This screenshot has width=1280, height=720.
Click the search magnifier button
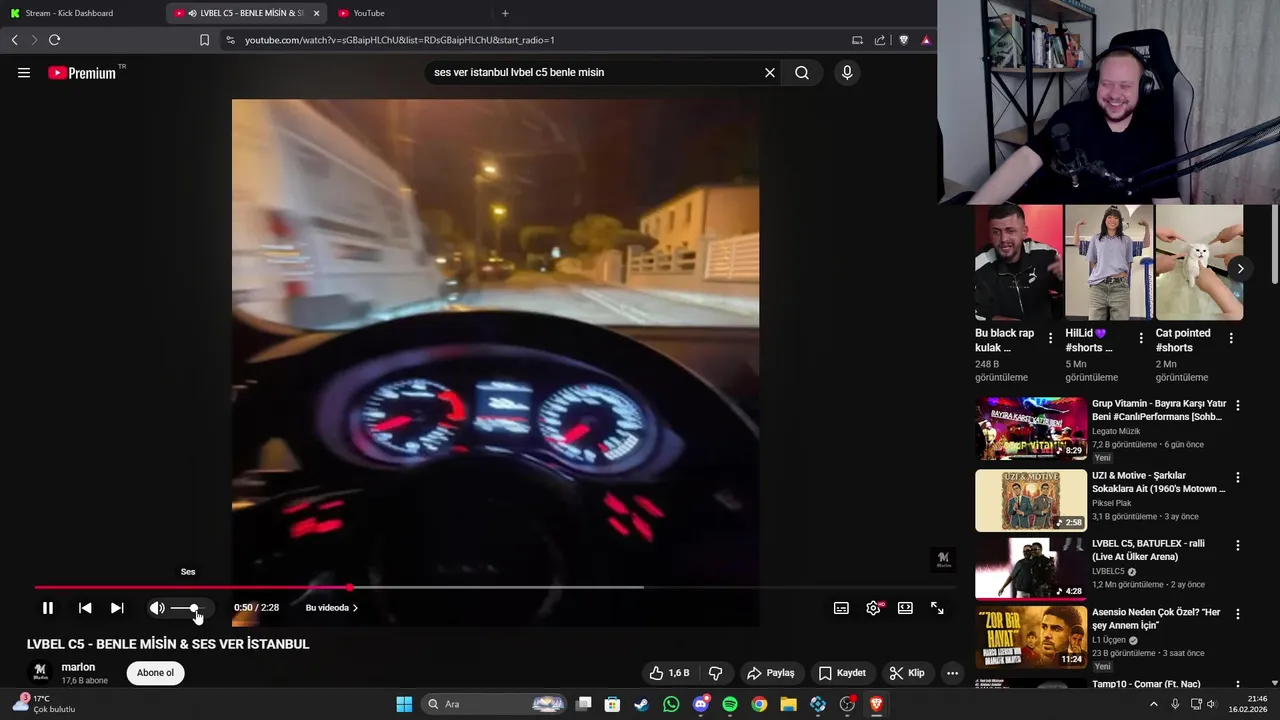point(802,72)
